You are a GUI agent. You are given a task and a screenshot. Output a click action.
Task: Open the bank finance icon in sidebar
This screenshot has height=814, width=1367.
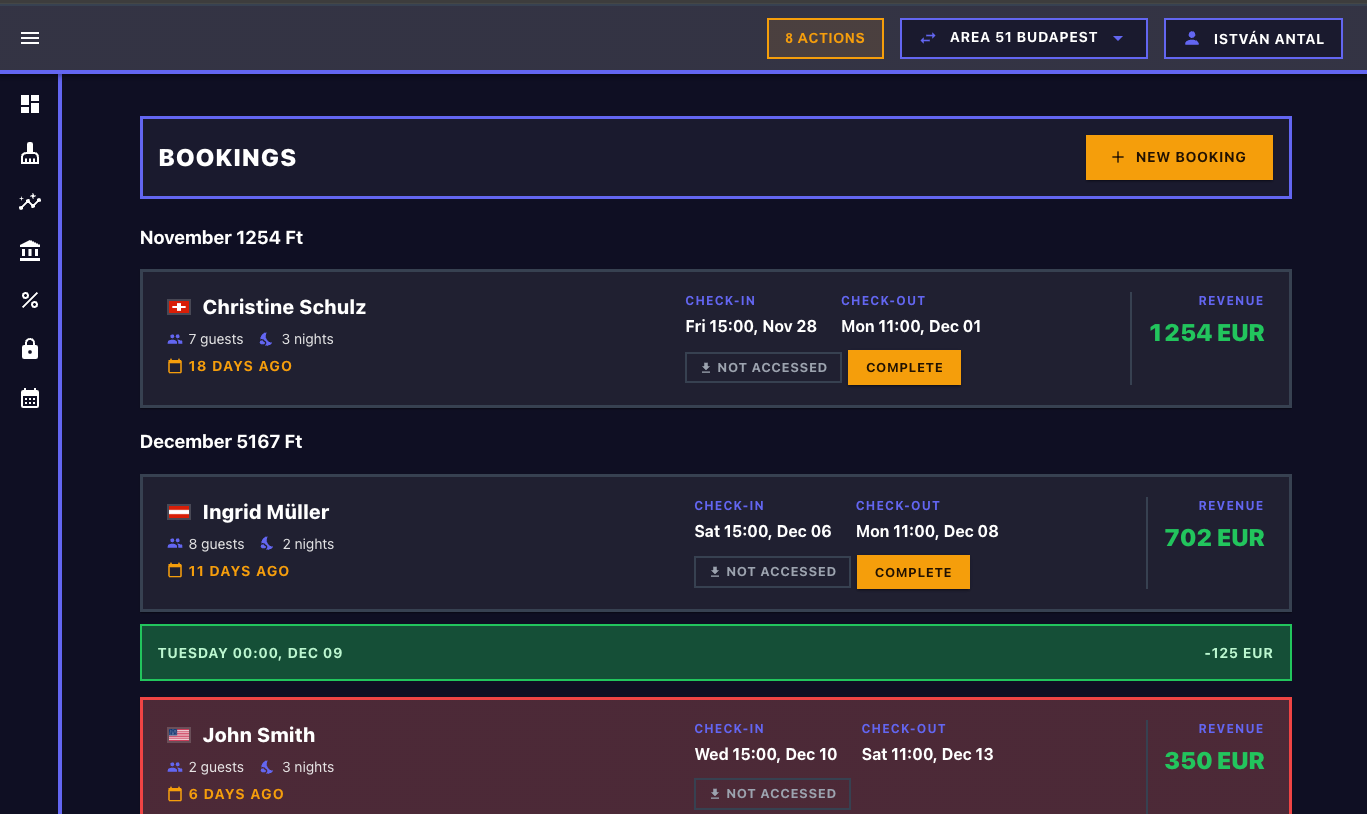pyautogui.click(x=30, y=251)
